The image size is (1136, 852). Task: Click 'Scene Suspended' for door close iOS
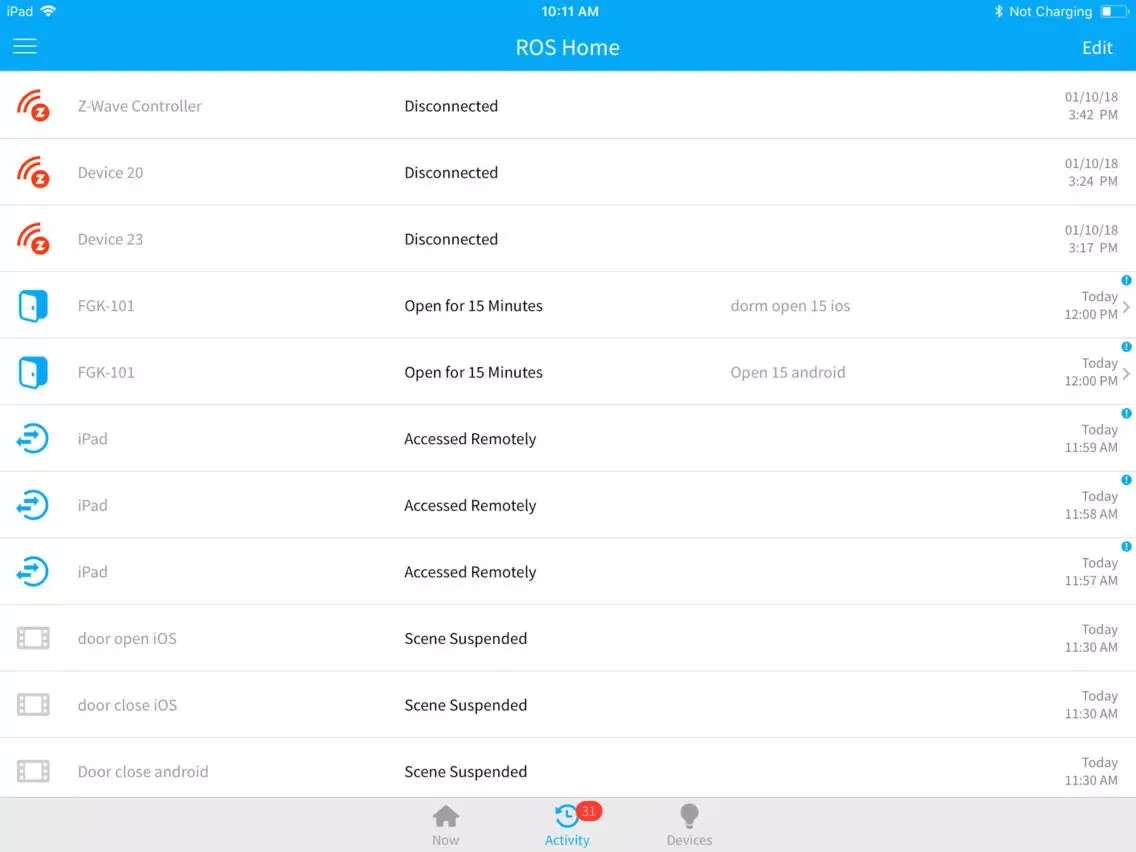point(465,705)
